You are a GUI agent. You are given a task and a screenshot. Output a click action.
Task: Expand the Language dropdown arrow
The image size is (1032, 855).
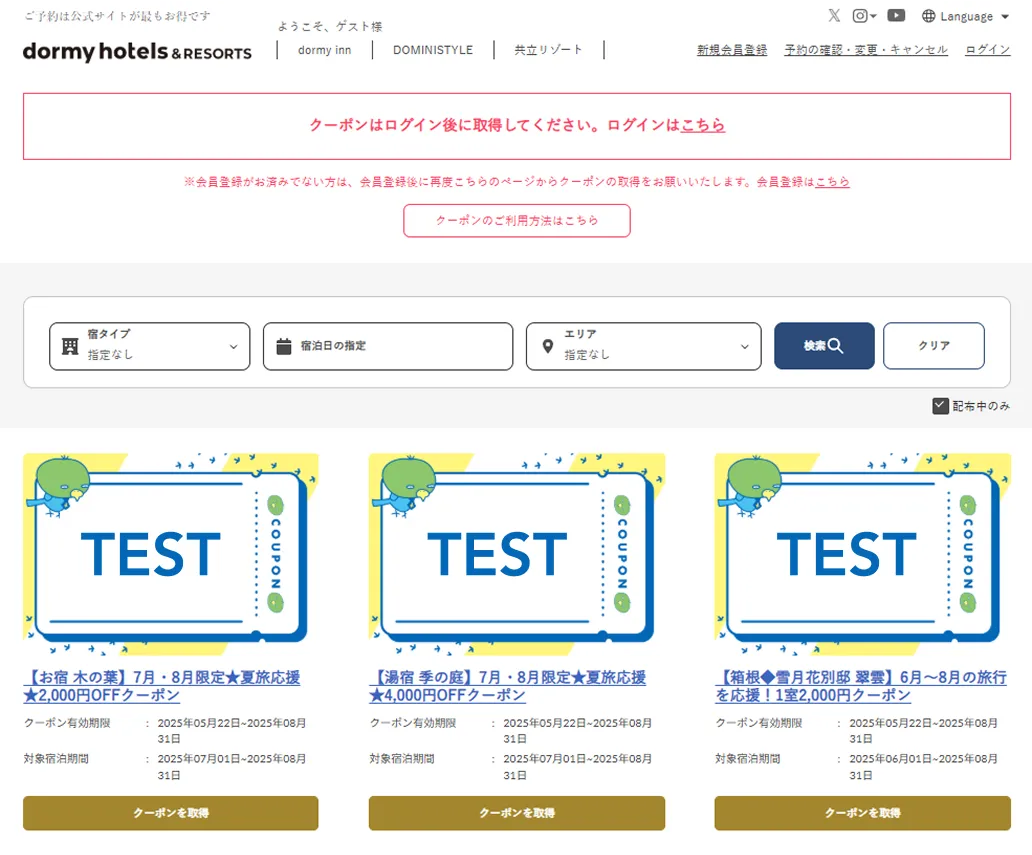(x=1004, y=16)
